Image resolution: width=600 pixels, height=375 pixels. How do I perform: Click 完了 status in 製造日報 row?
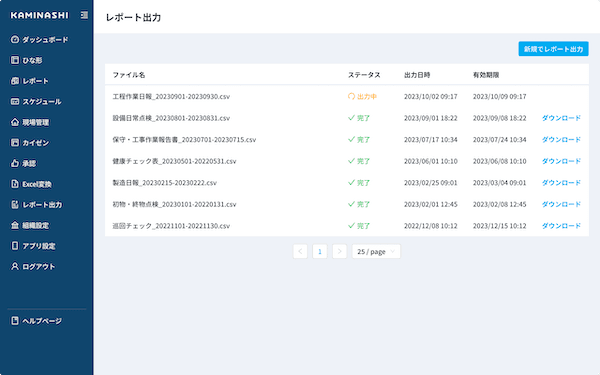pos(364,183)
